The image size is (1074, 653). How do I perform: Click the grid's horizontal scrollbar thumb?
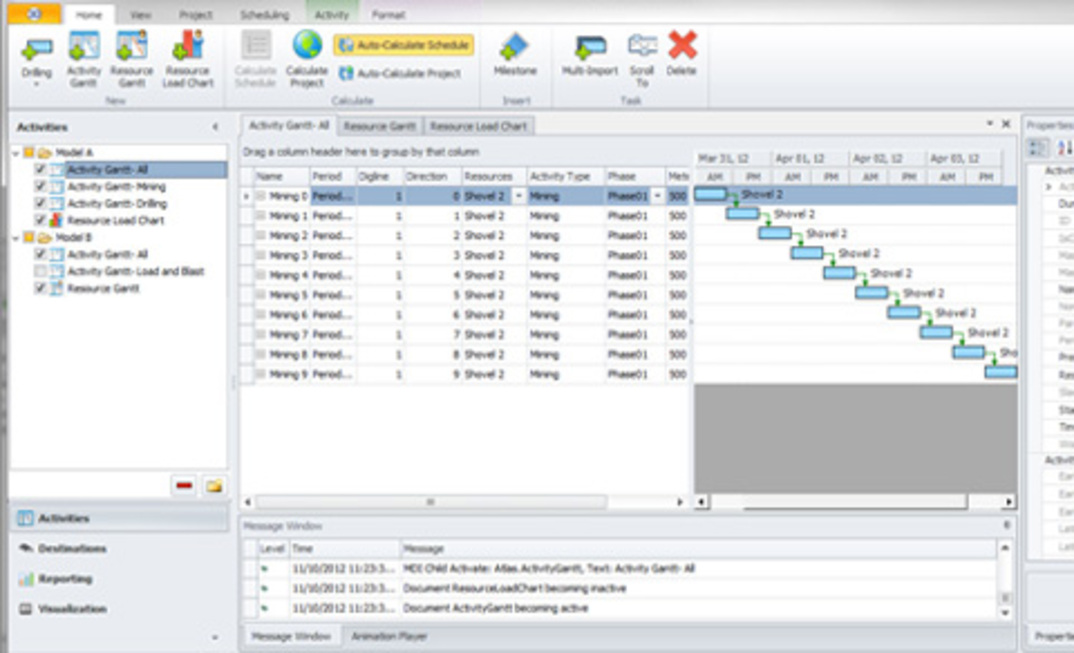pos(431,502)
